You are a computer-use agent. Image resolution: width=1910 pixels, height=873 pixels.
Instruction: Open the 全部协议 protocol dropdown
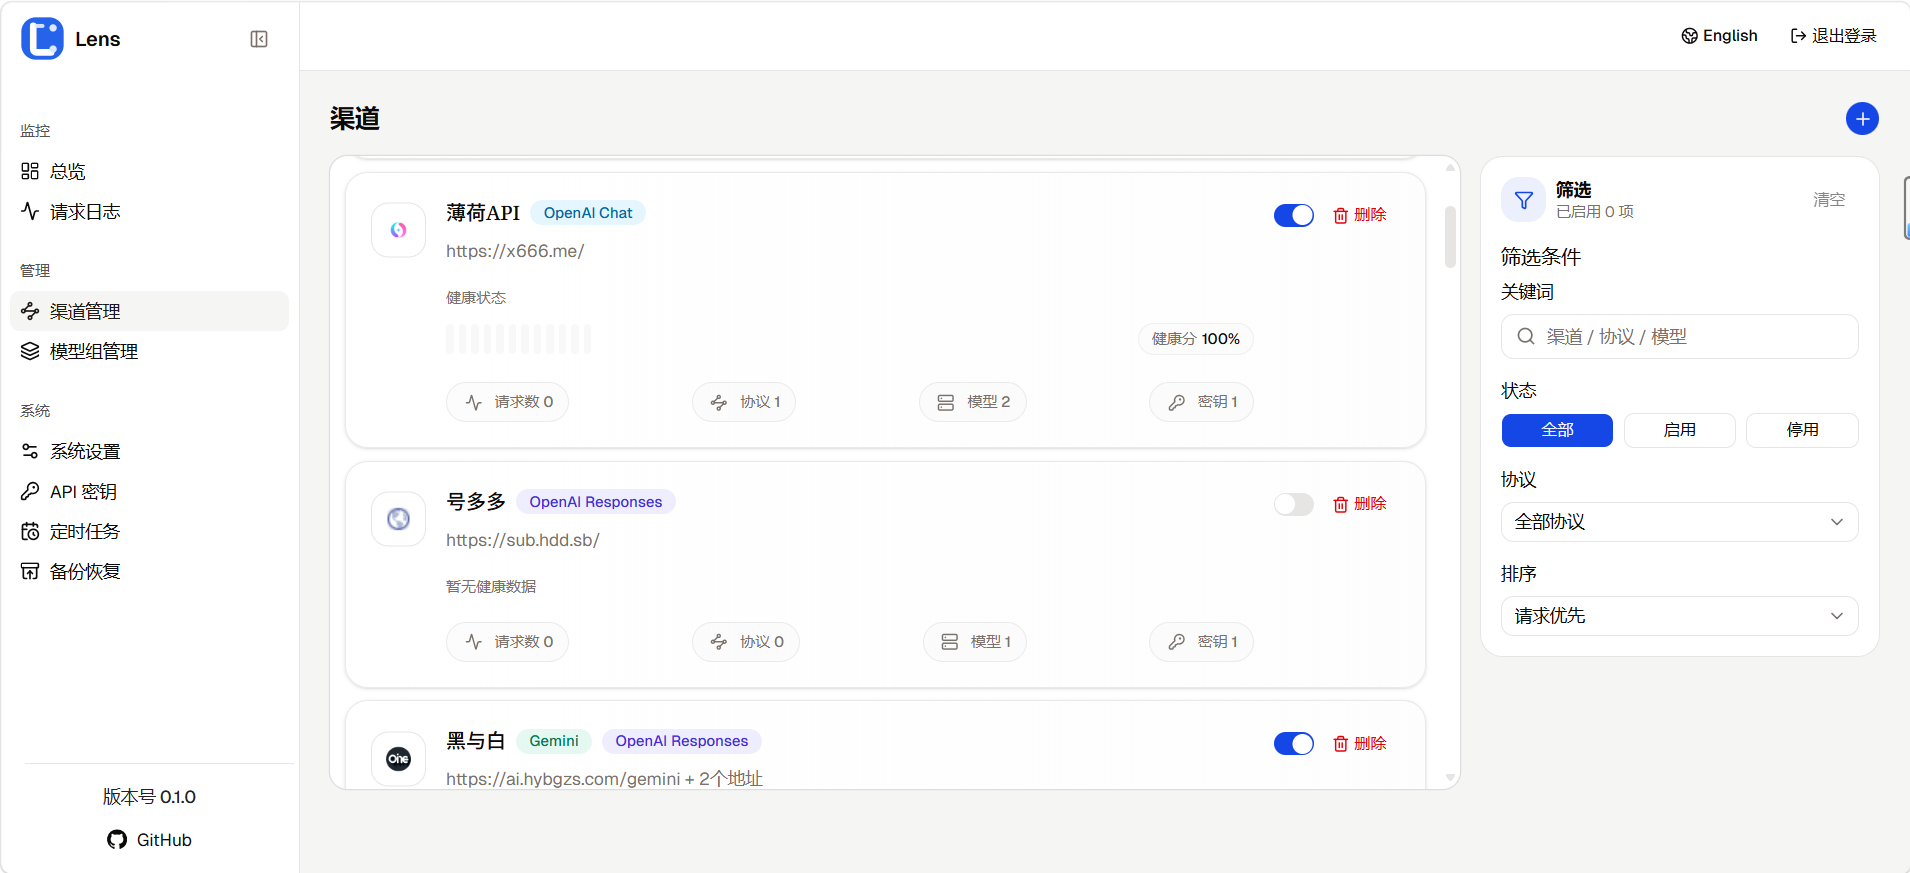pyautogui.click(x=1679, y=522)
